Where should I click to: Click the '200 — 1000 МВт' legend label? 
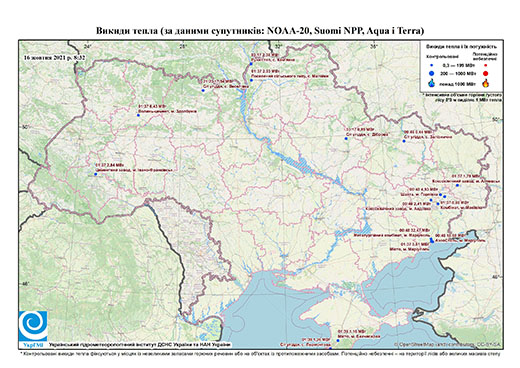click(457, 73)
